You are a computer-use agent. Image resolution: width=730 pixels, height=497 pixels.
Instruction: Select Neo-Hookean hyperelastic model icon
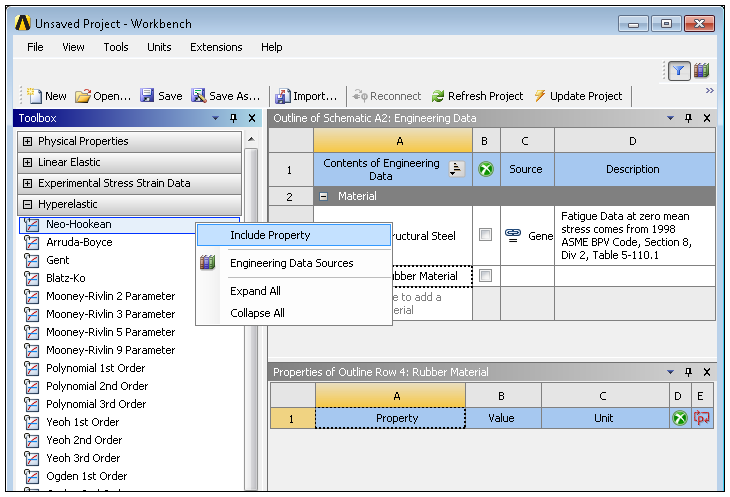(32, 225)
